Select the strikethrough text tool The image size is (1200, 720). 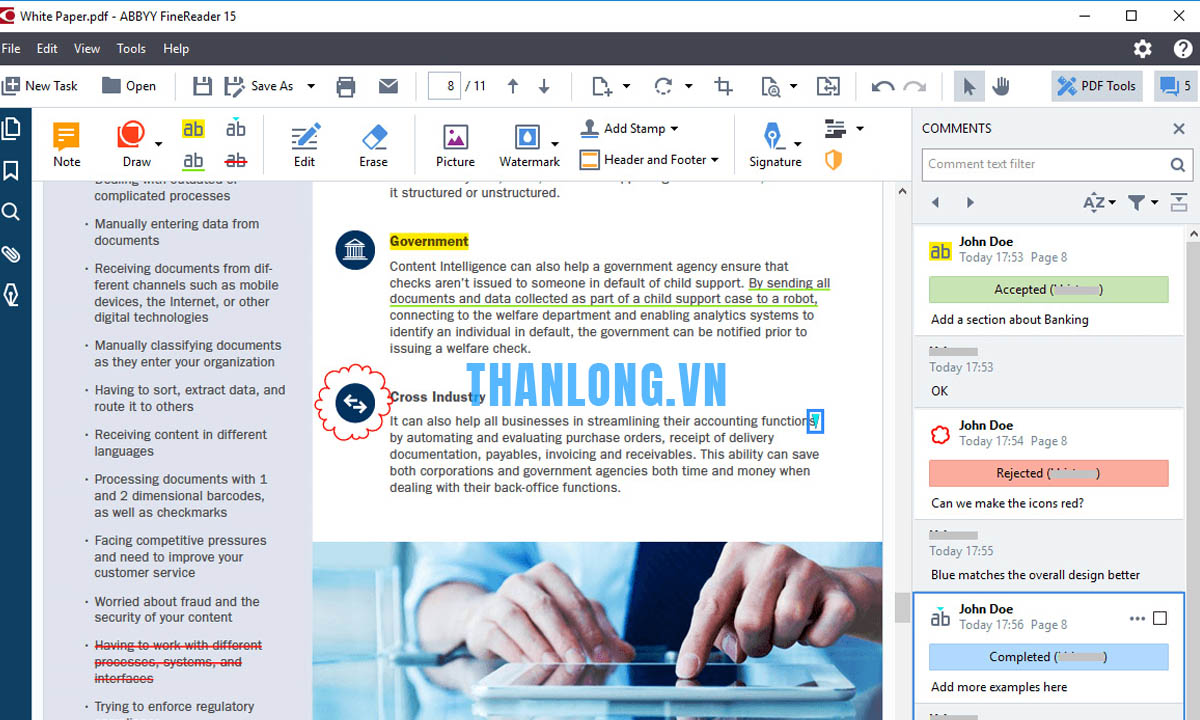pyautogui.click(x=236, y=160)
